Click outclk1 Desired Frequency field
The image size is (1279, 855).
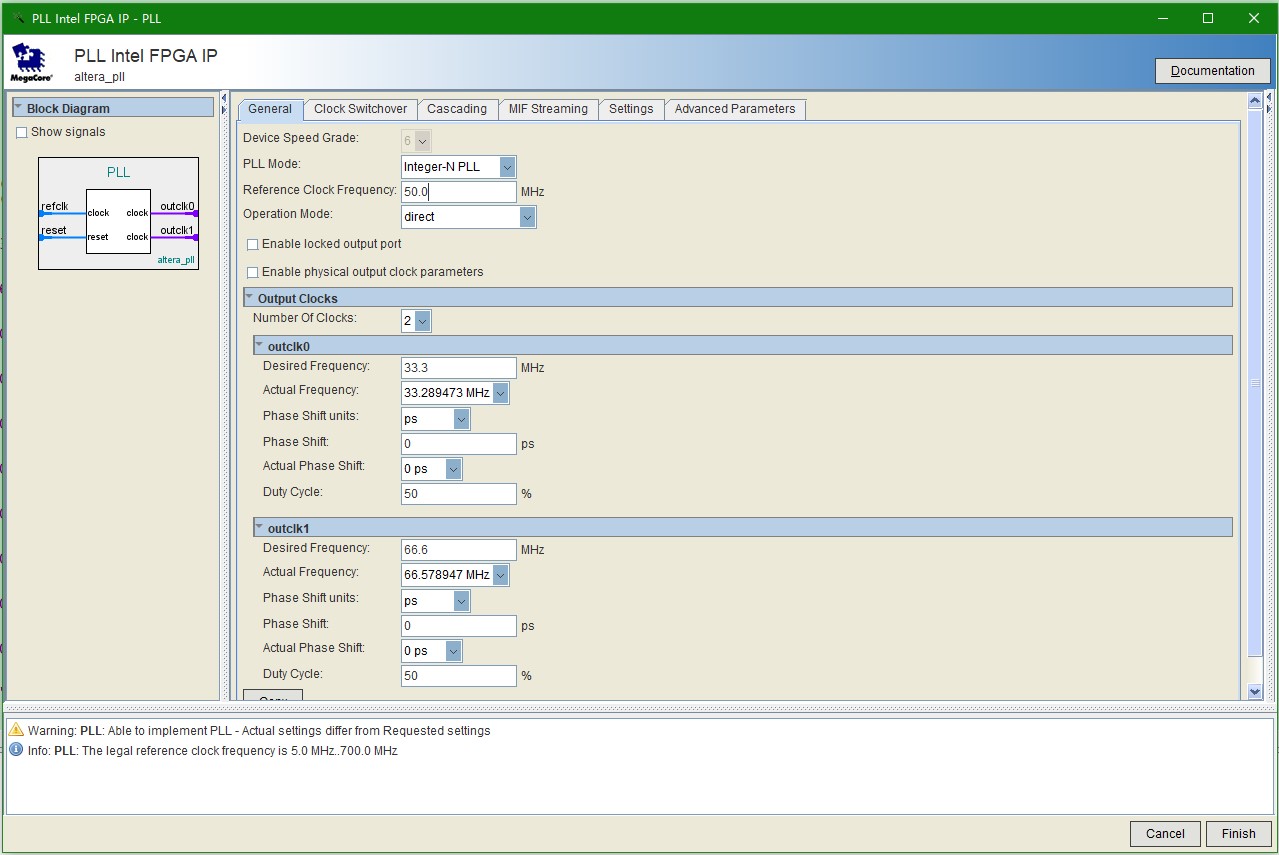point(459,550)
